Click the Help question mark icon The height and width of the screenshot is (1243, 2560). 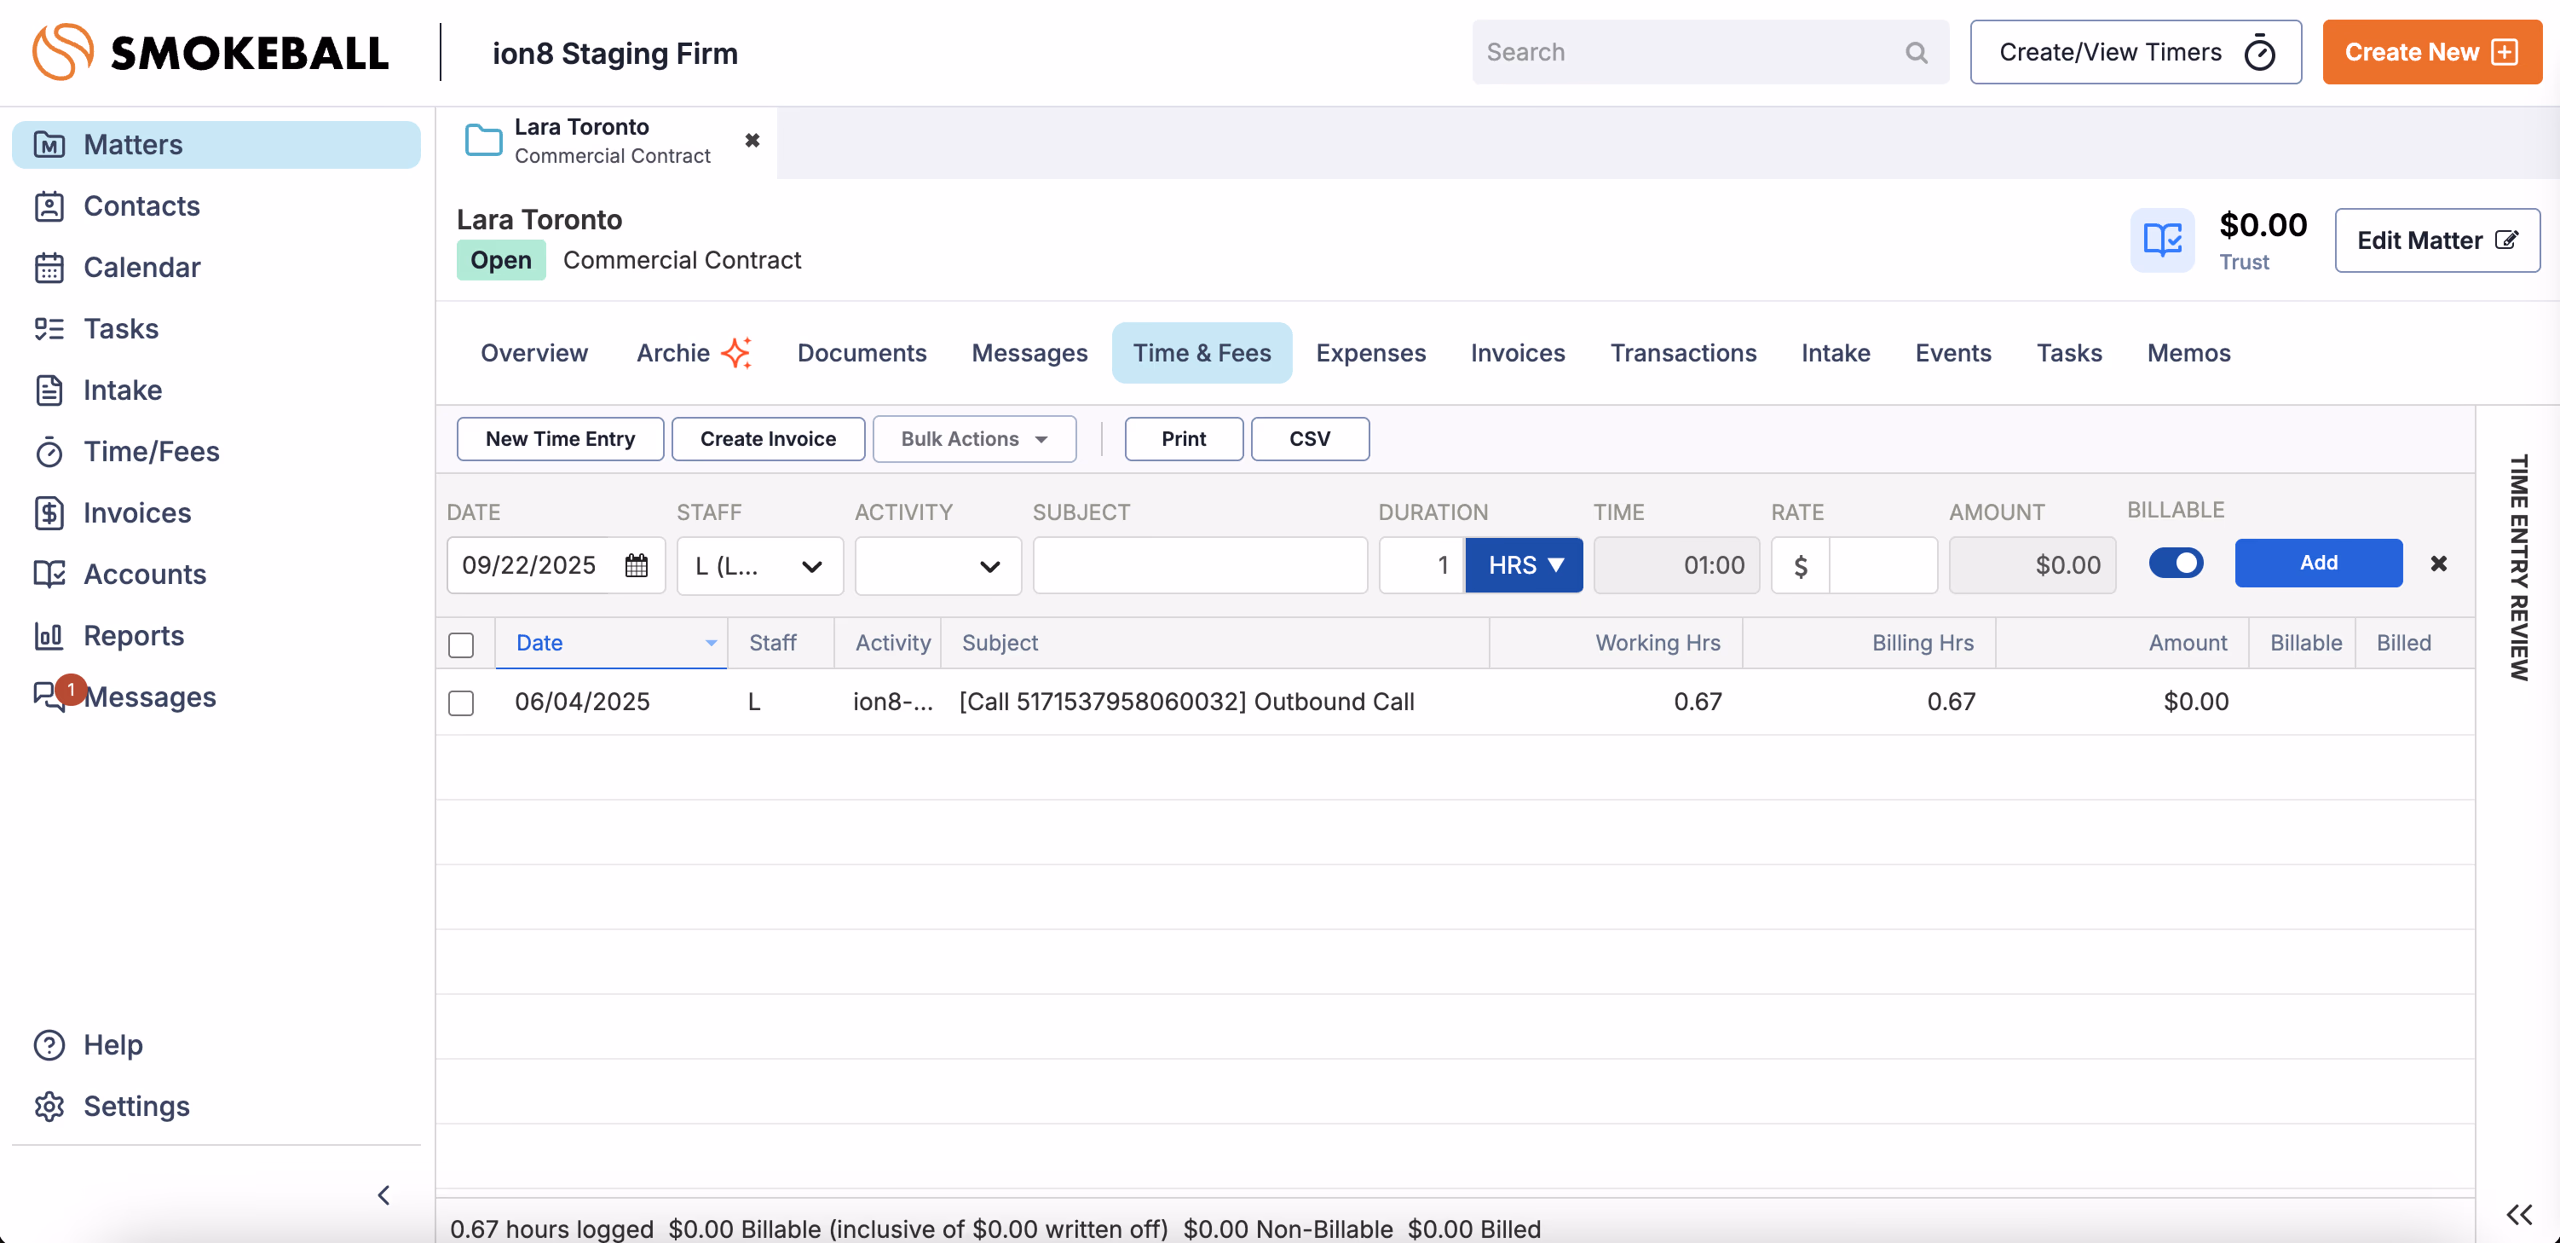point(49,1045)
